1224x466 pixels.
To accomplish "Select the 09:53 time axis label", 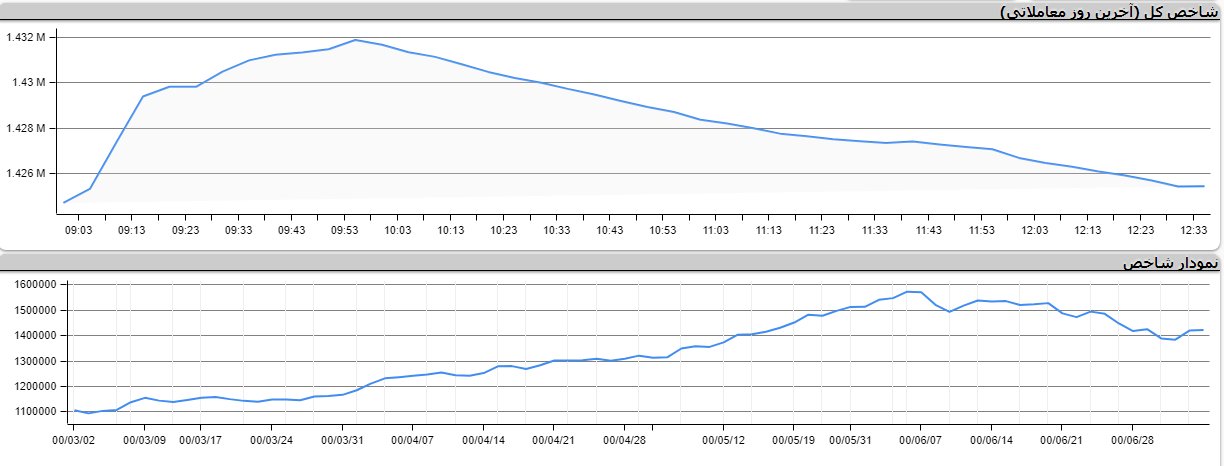I will point(344,230).
